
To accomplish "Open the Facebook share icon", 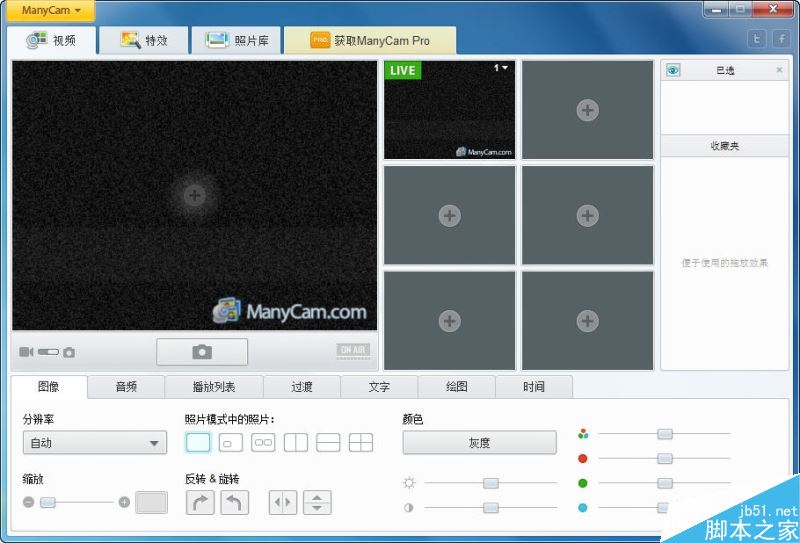I will 781,39.
